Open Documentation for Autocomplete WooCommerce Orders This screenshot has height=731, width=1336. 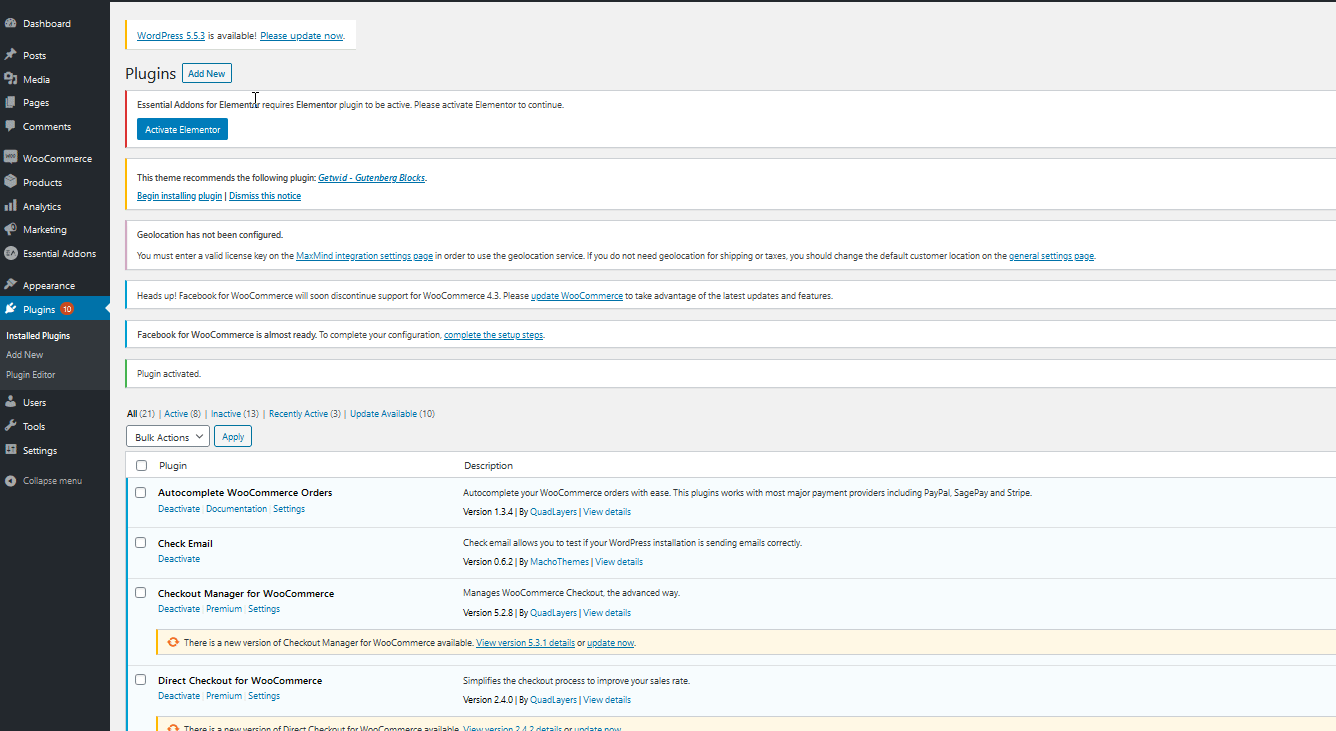[x=236, y=509]
